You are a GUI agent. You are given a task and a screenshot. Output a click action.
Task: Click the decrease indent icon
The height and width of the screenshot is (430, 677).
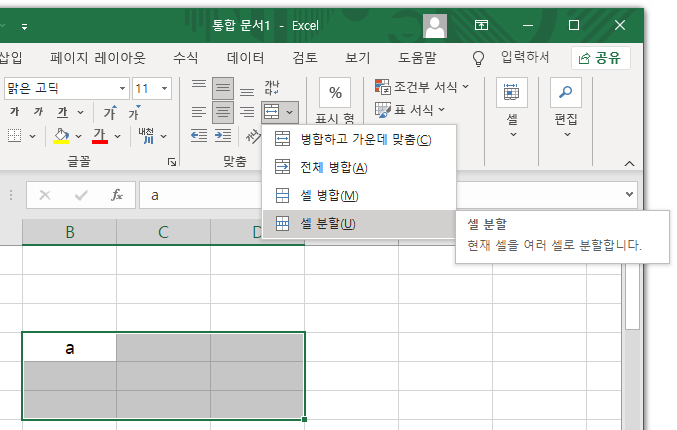199,136
